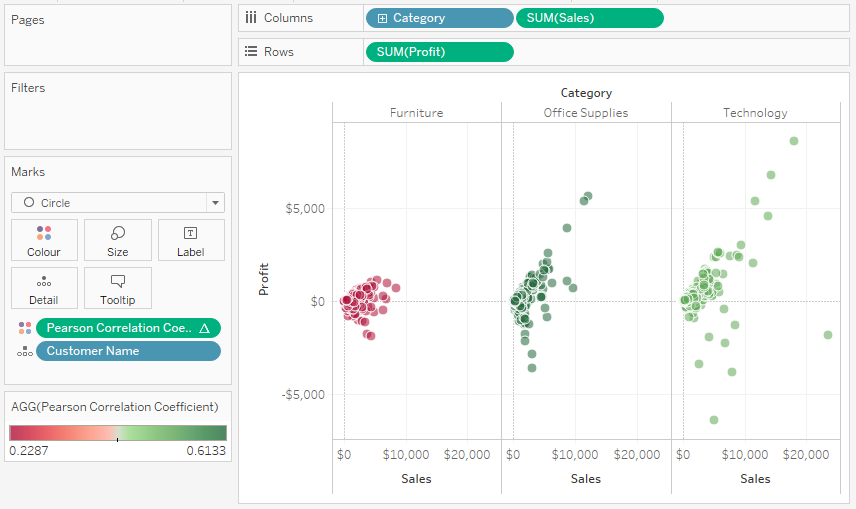Click the $0 Profit axis label

click(x=318, y=301)
